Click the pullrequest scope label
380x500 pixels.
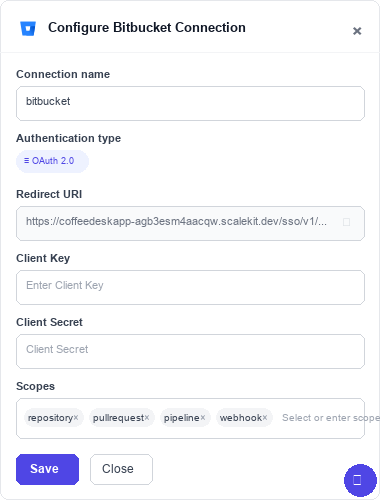[x=118, y=418]
